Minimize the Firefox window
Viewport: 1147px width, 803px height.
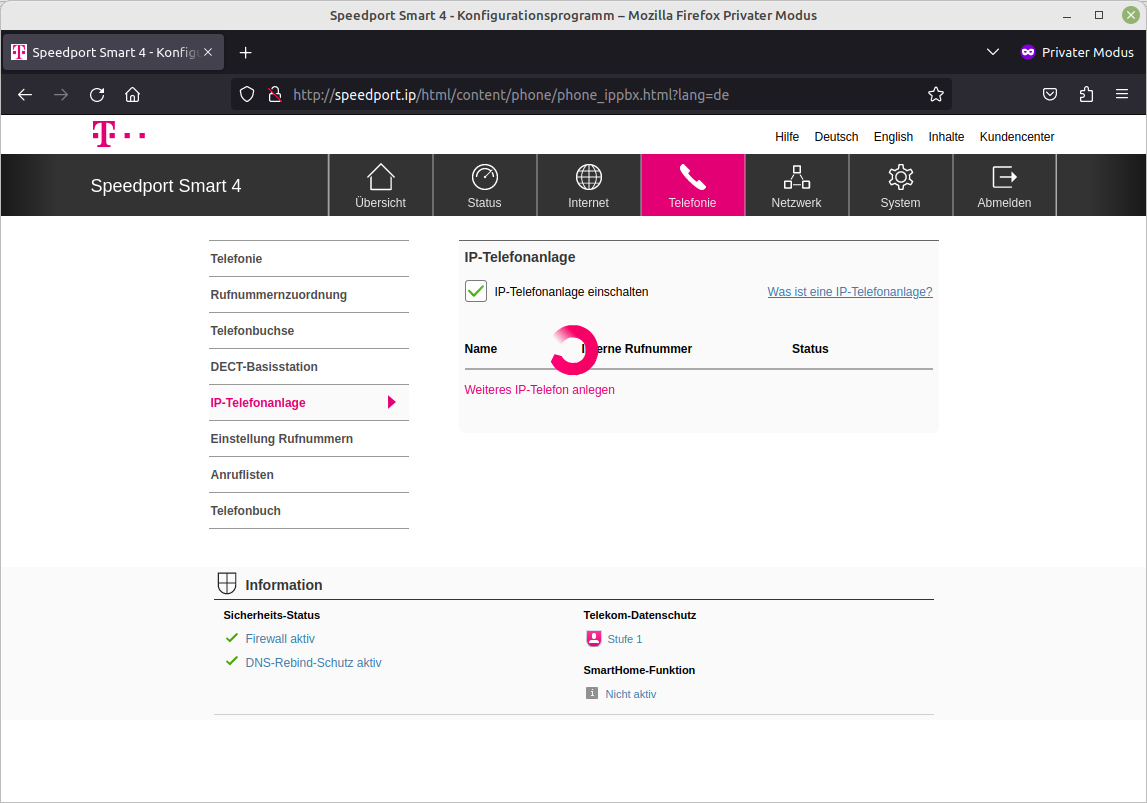1067,15
